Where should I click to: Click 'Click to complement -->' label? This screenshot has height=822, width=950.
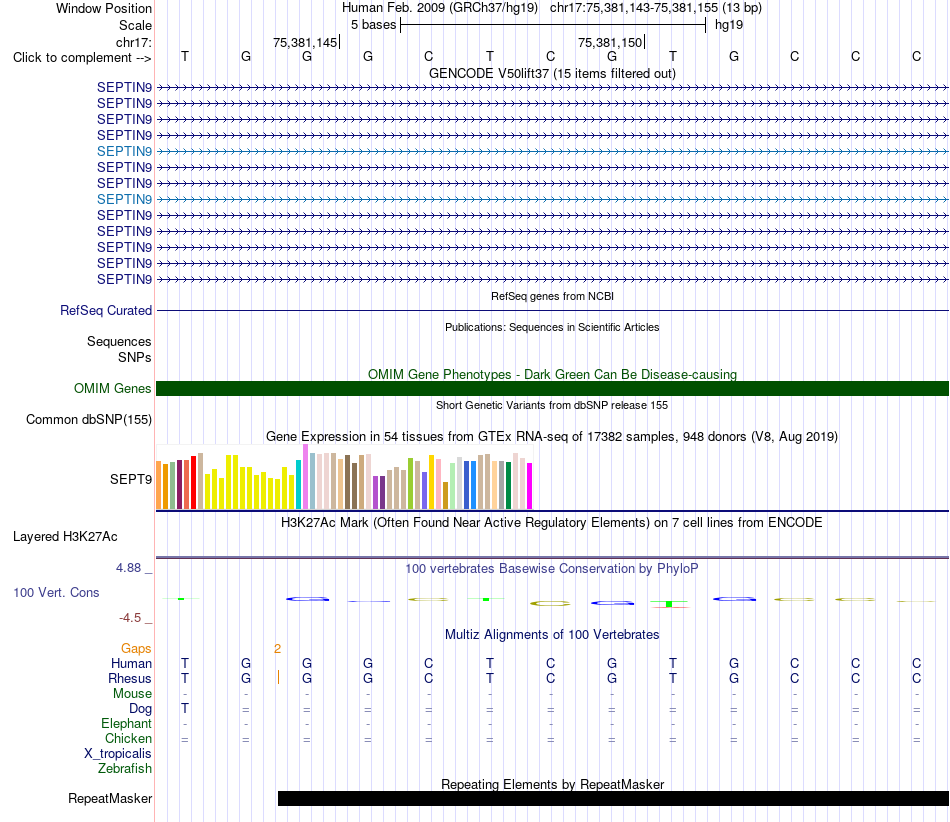tap(82, 58)
